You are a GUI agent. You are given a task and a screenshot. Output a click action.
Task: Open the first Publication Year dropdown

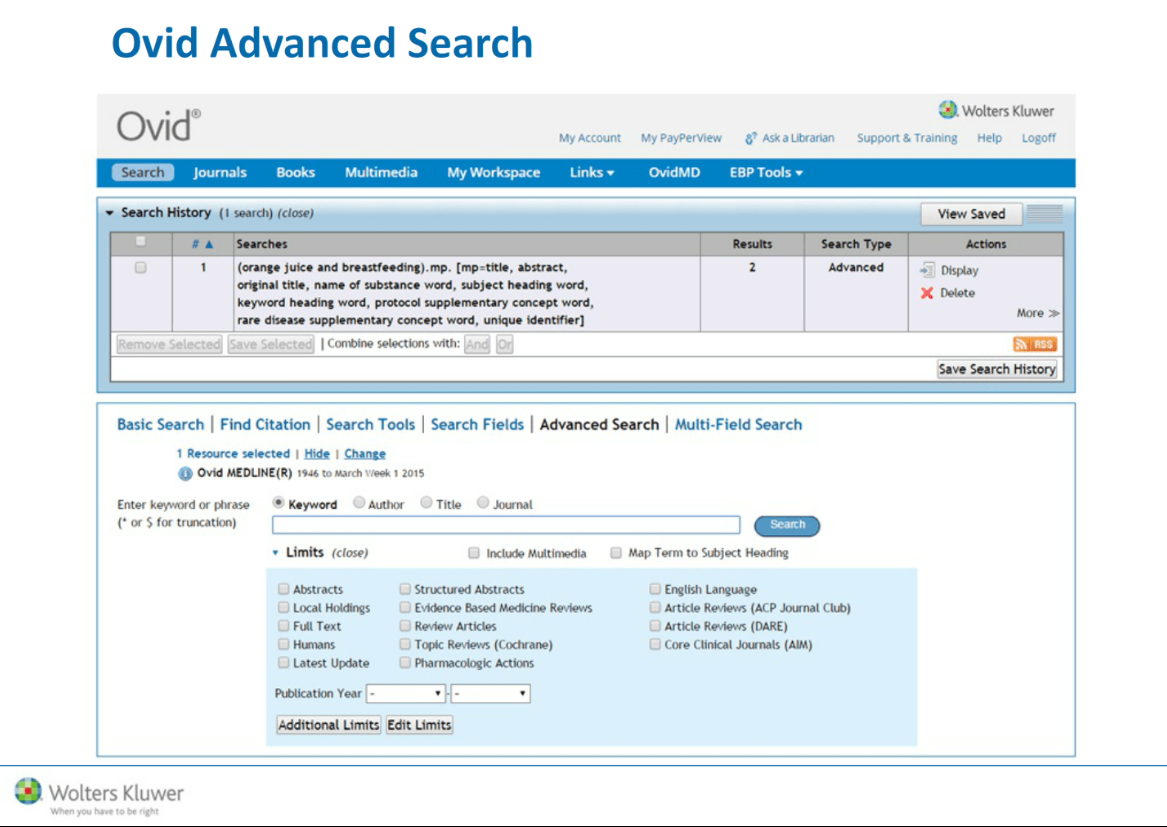click(x=406, y=693)
